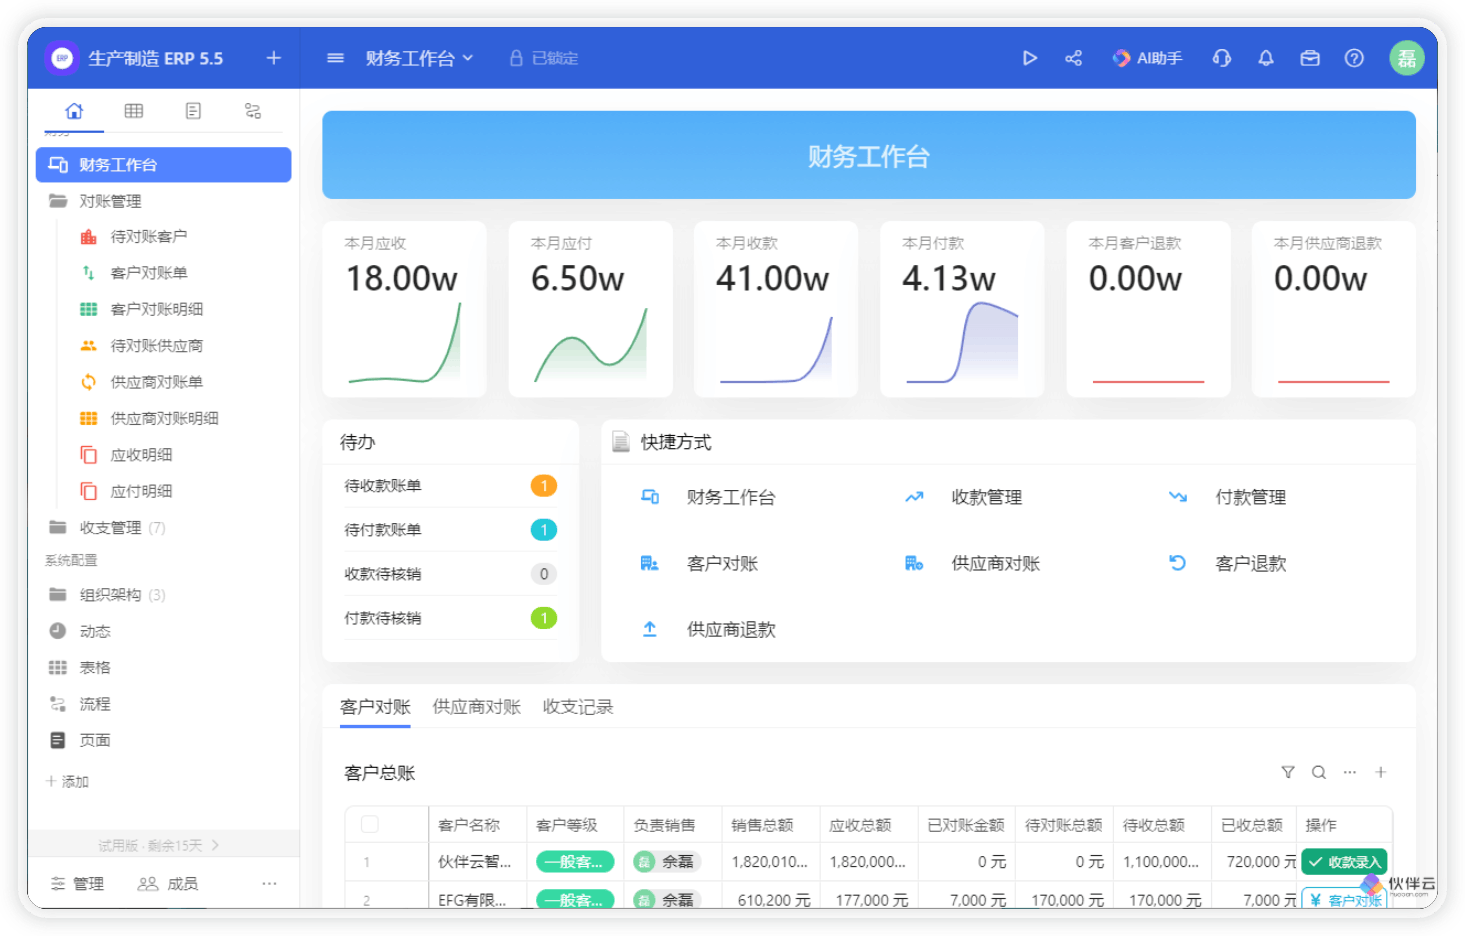
Task: Click the customer service headset icon
Action: [x=1221, y=59]
